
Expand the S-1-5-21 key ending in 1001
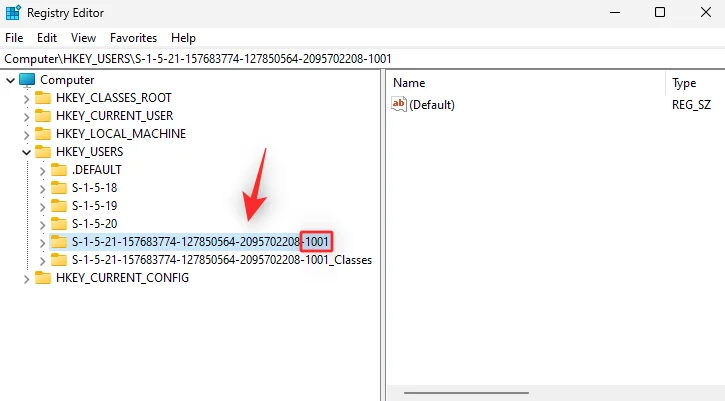(42, 242)
